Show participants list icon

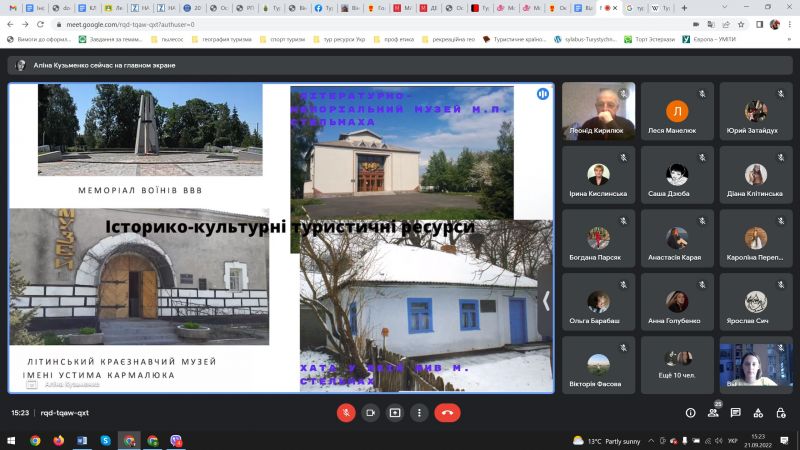click(x=713, y=413)
